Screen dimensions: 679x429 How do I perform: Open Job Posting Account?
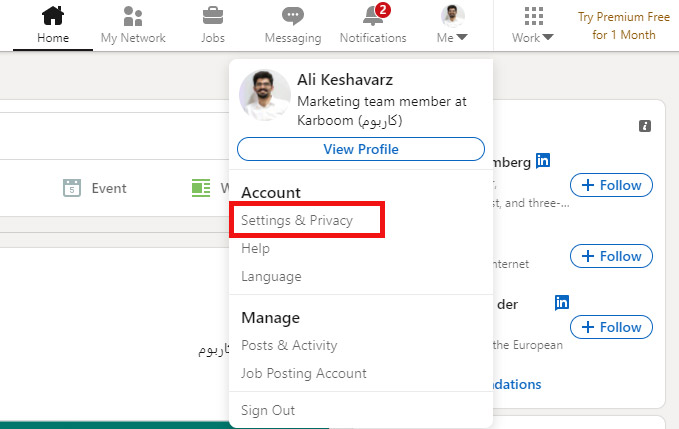tap(304, 373)
